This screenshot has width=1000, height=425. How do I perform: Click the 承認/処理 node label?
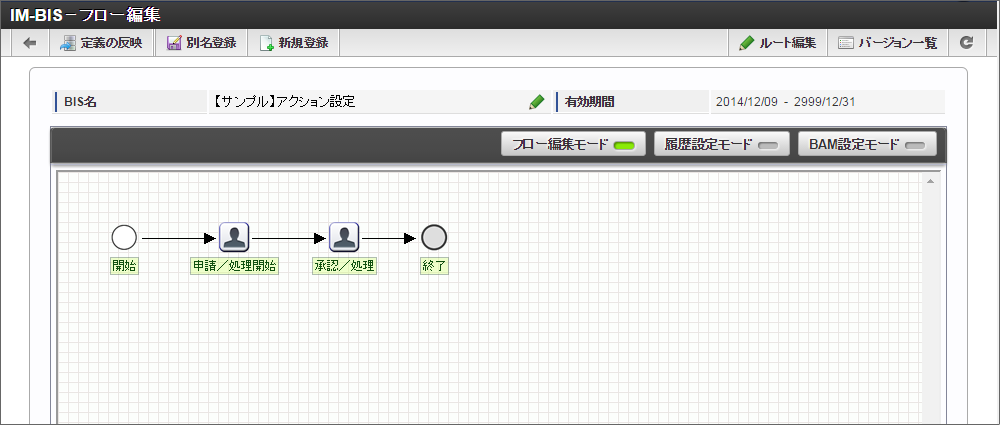click(x=344, y=266)
